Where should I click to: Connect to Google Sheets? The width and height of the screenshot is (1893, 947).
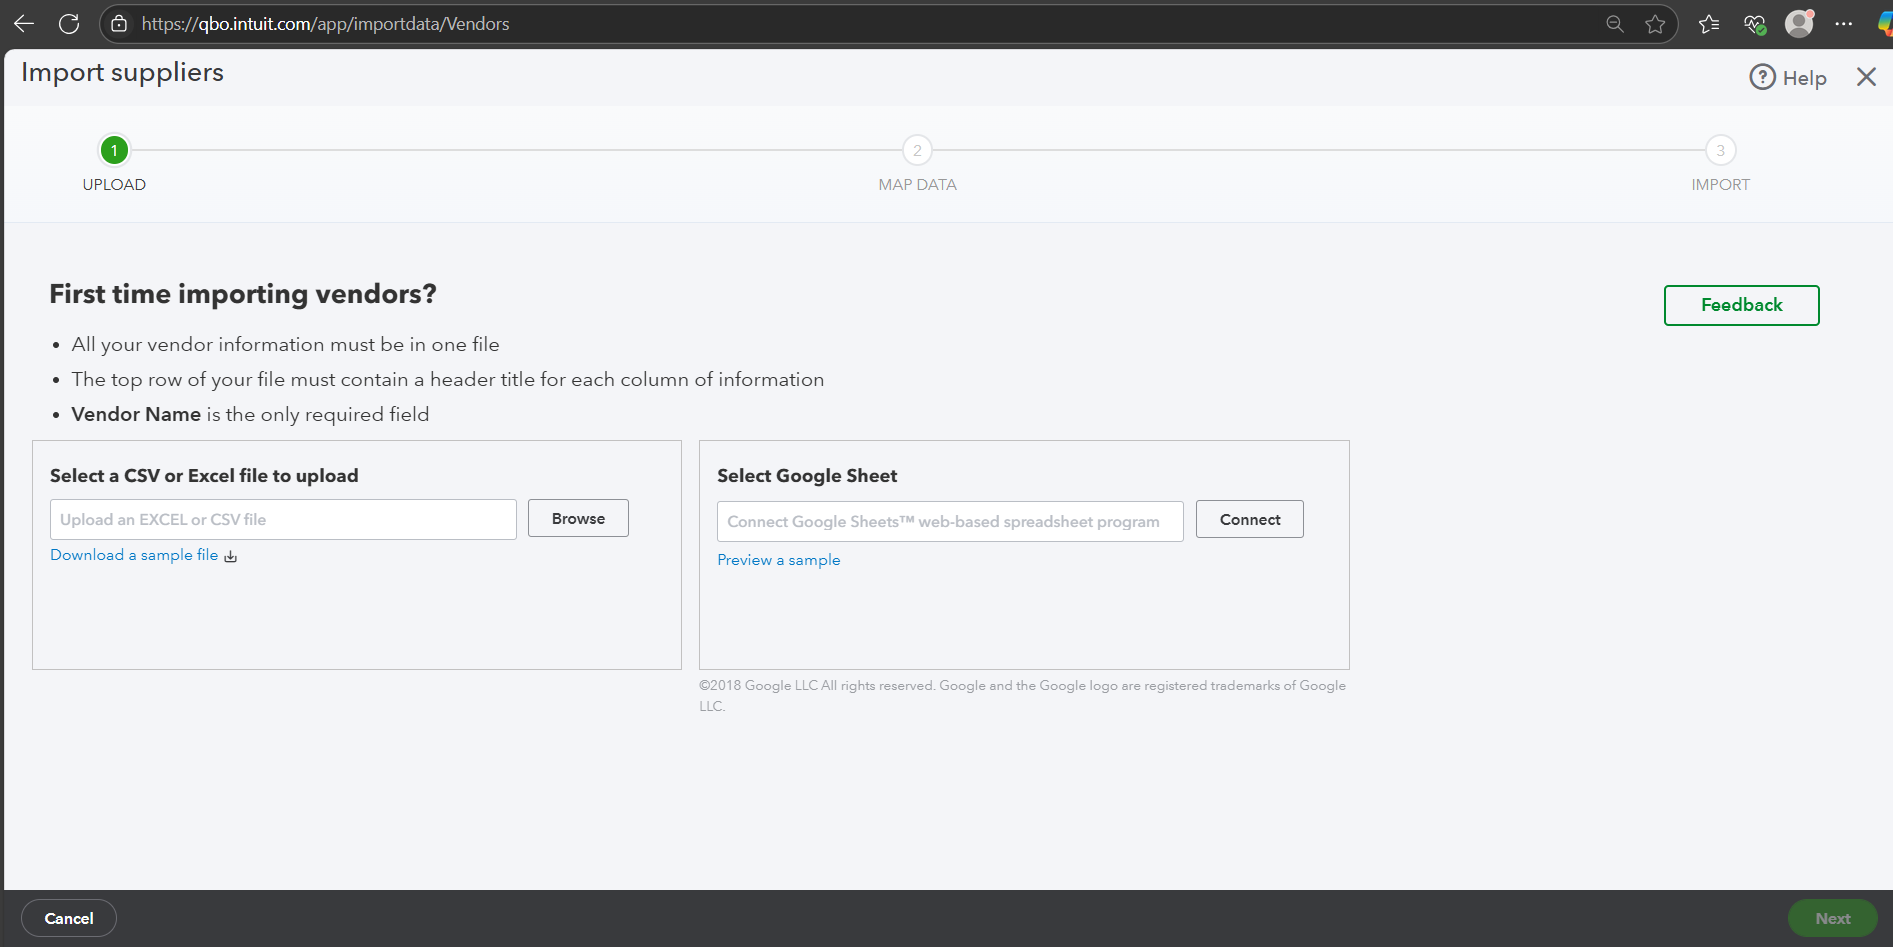pyautogui.click(x=1249, y=520)
